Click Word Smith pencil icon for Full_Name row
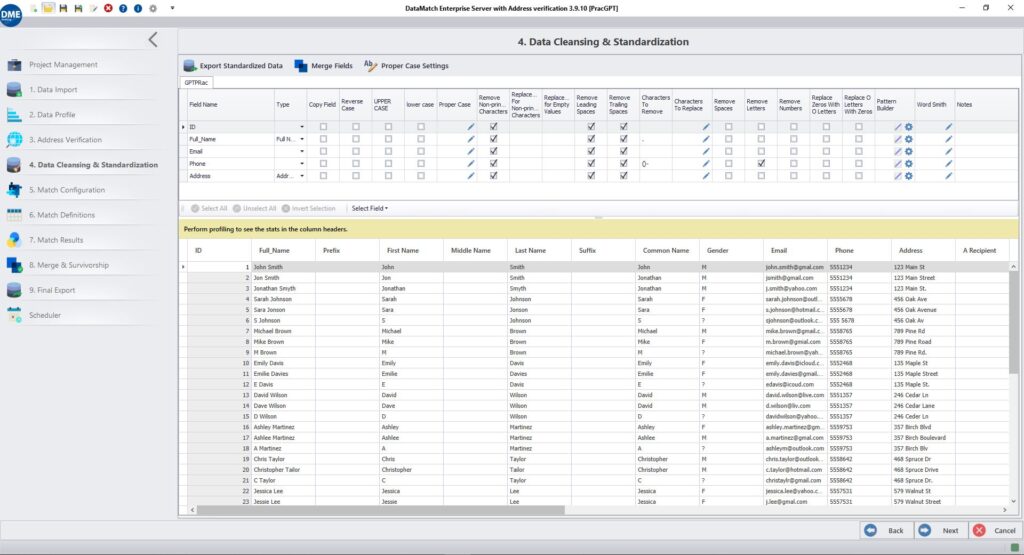Image resolution: width=1024 pixels, height=555 pixels. tap(948, 139)
